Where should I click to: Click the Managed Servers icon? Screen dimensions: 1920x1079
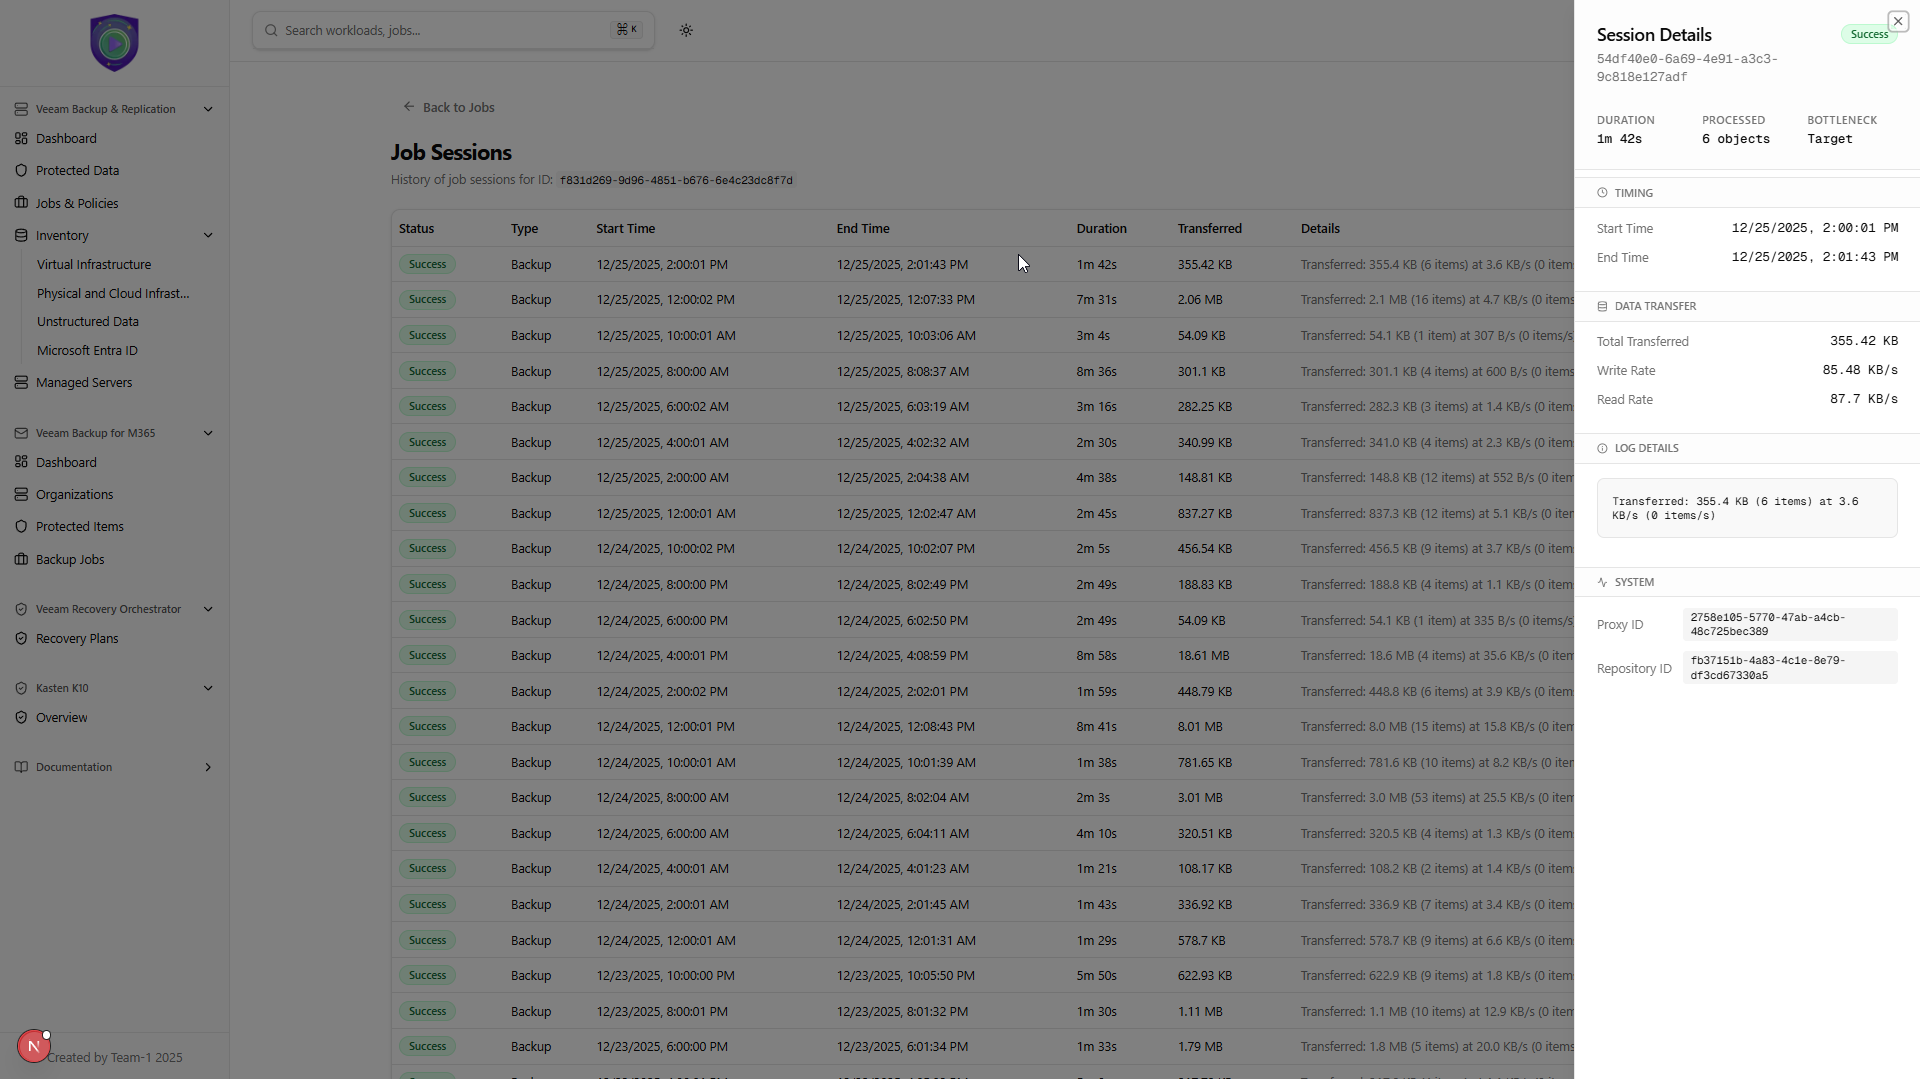click(x=21, y=383)
